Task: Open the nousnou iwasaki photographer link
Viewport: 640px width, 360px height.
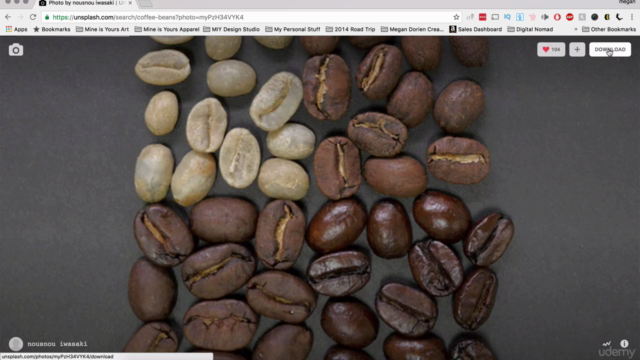Action: click(x=57, y=344)
